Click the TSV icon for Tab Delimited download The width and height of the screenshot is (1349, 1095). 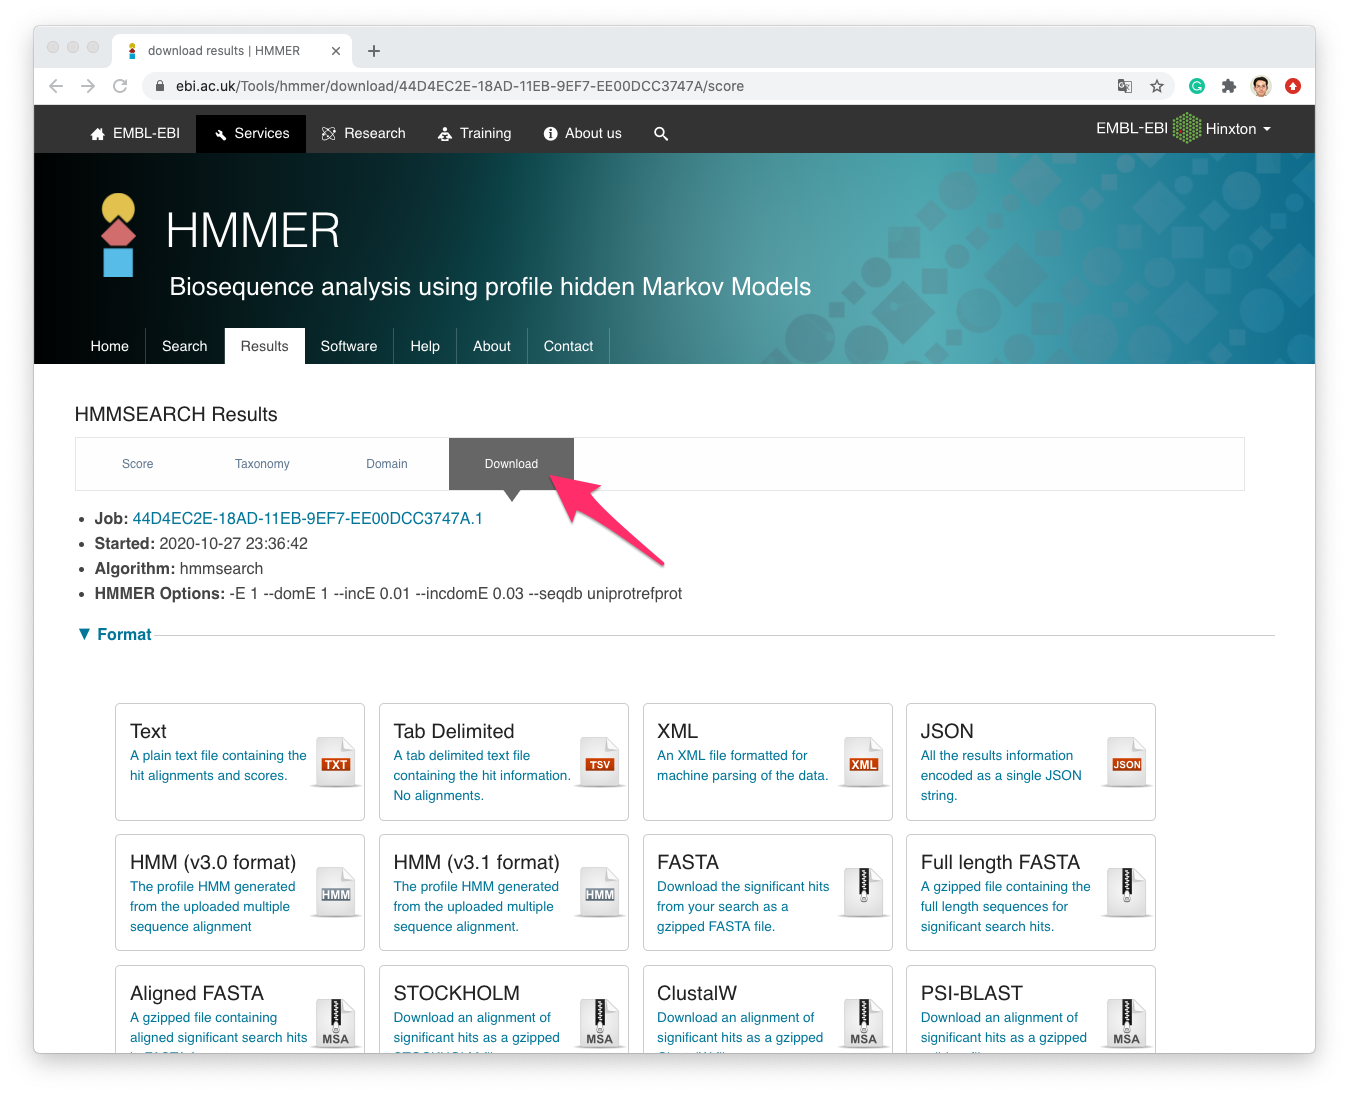coord(599,761)
